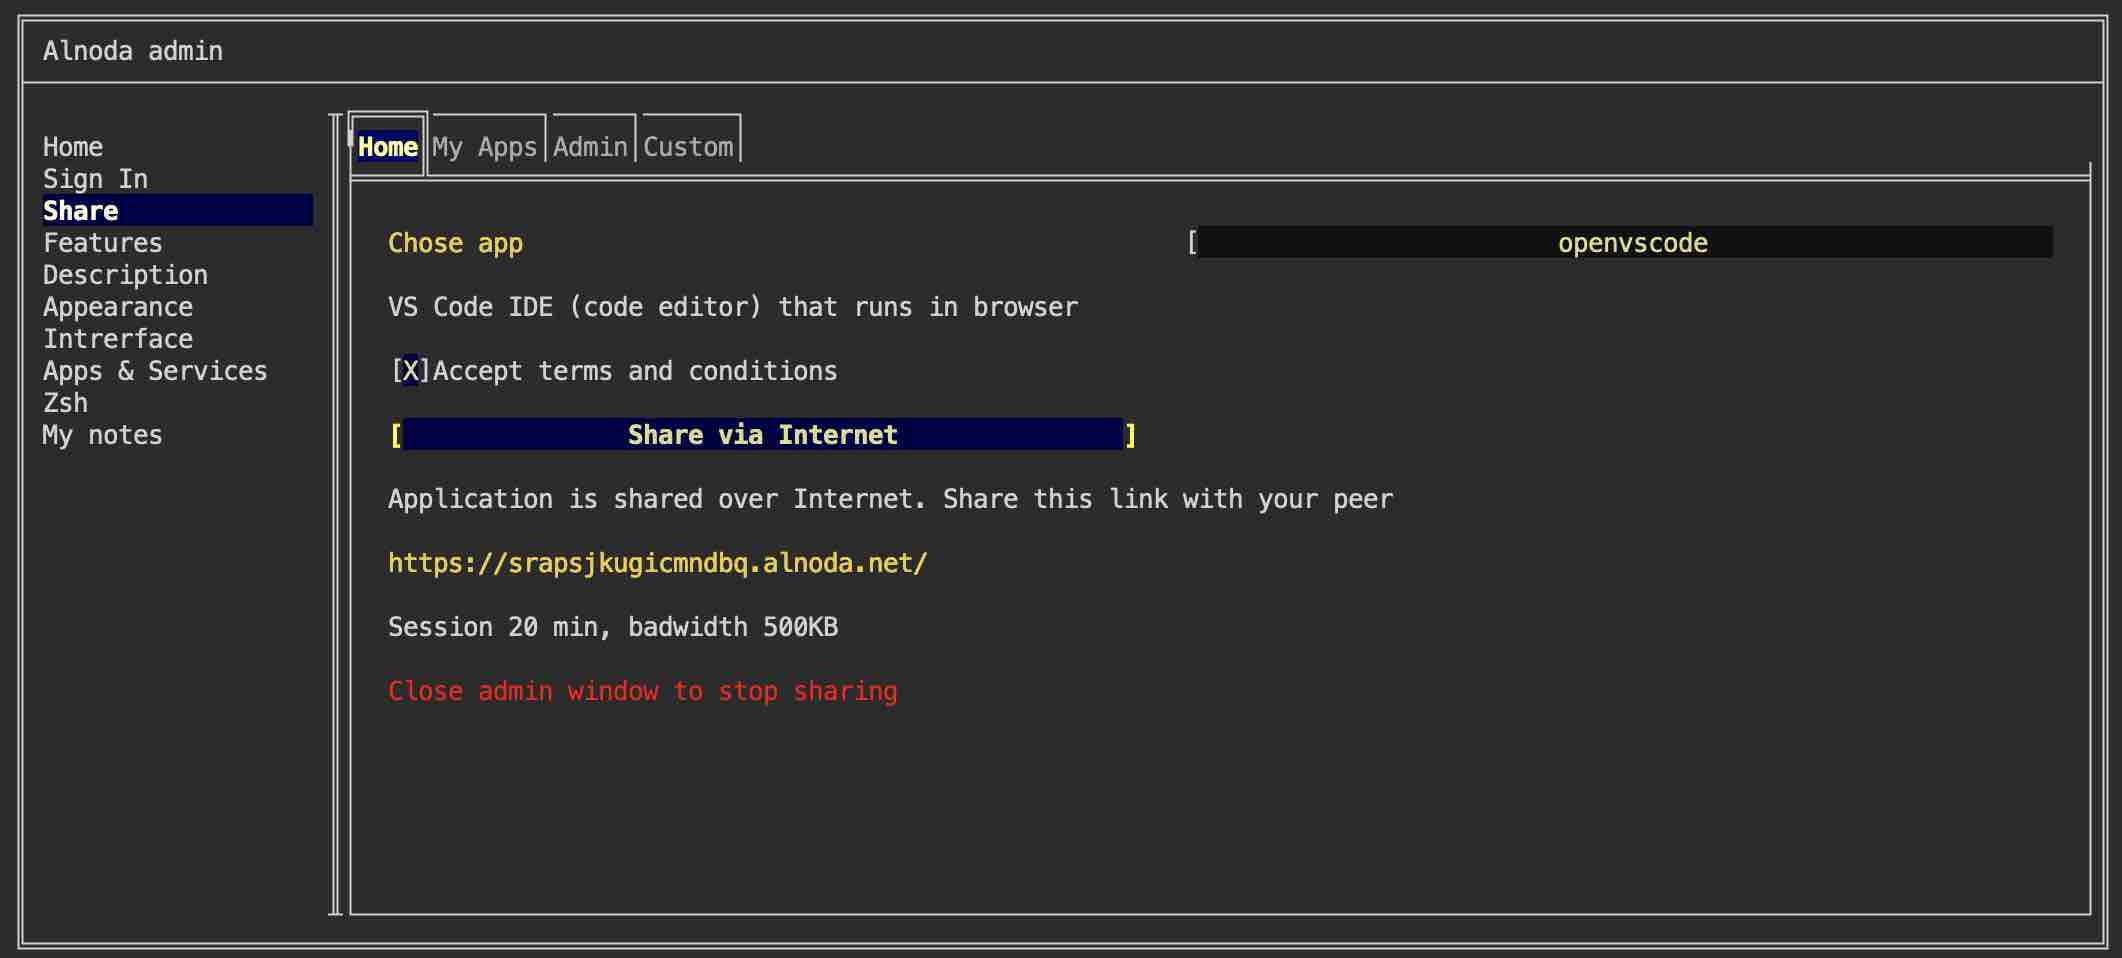Click the Alnoda admin title text
This screenshot has height=958, width=2122.
tap(133, 51)
